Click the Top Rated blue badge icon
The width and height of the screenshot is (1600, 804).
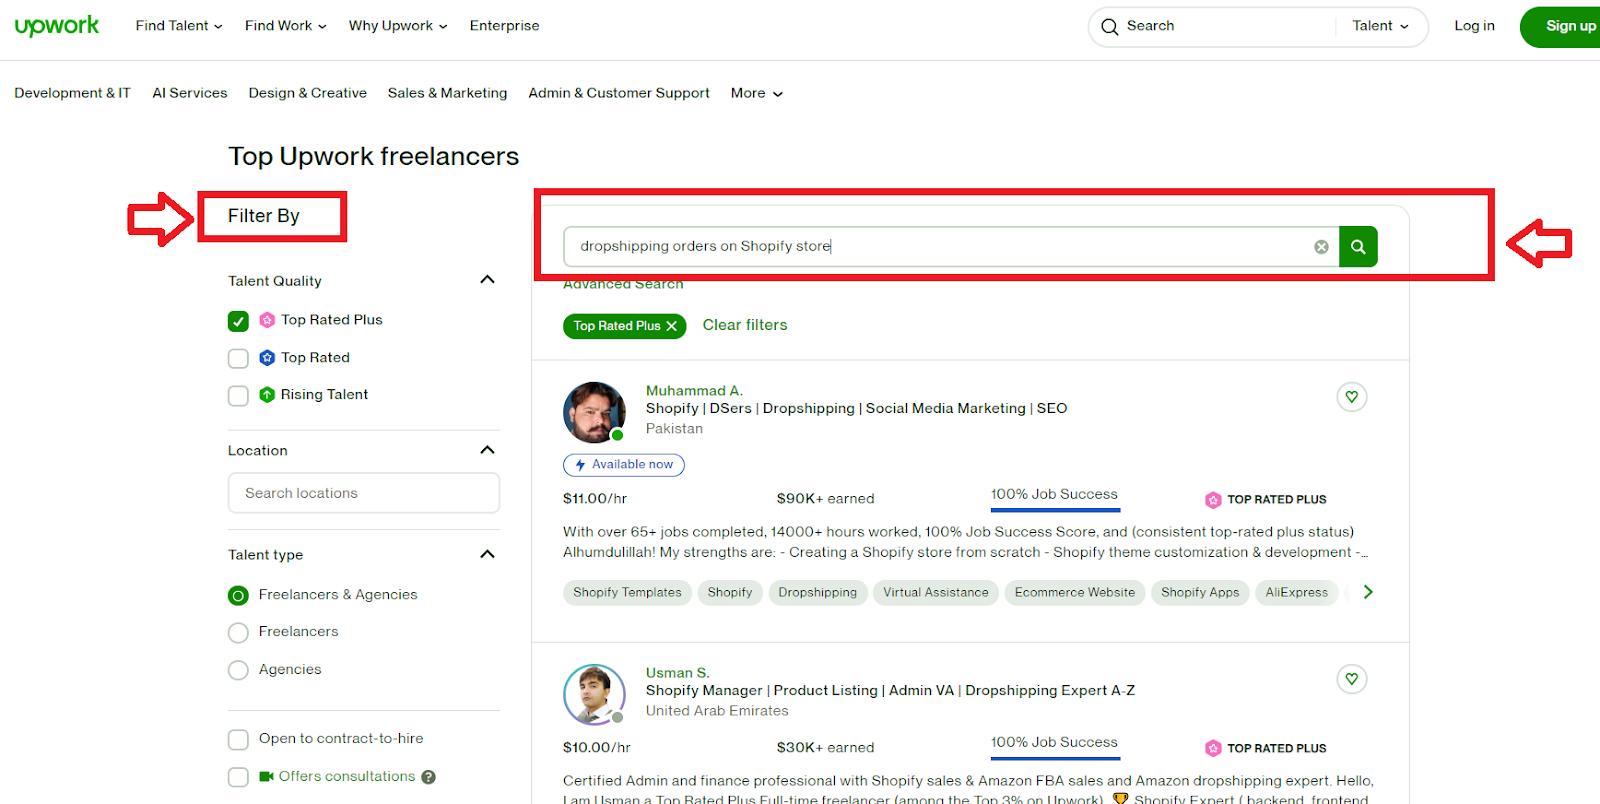click(x=267, y=357)
